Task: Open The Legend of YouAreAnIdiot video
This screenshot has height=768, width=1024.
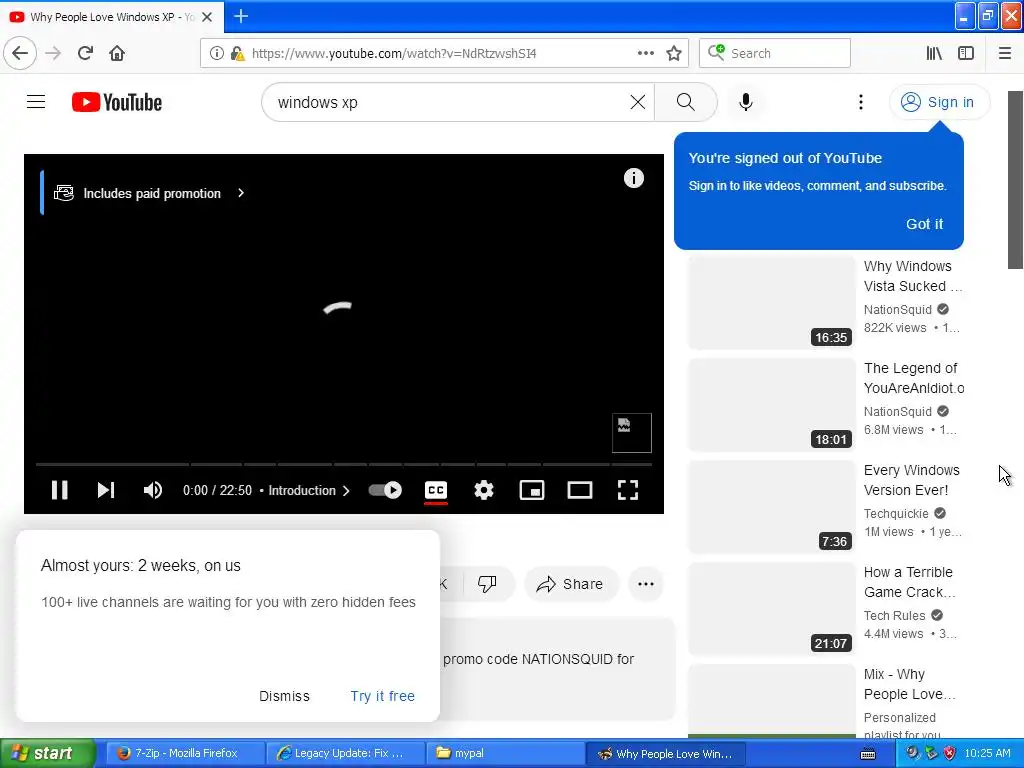Action: click(x=914, y=378)
